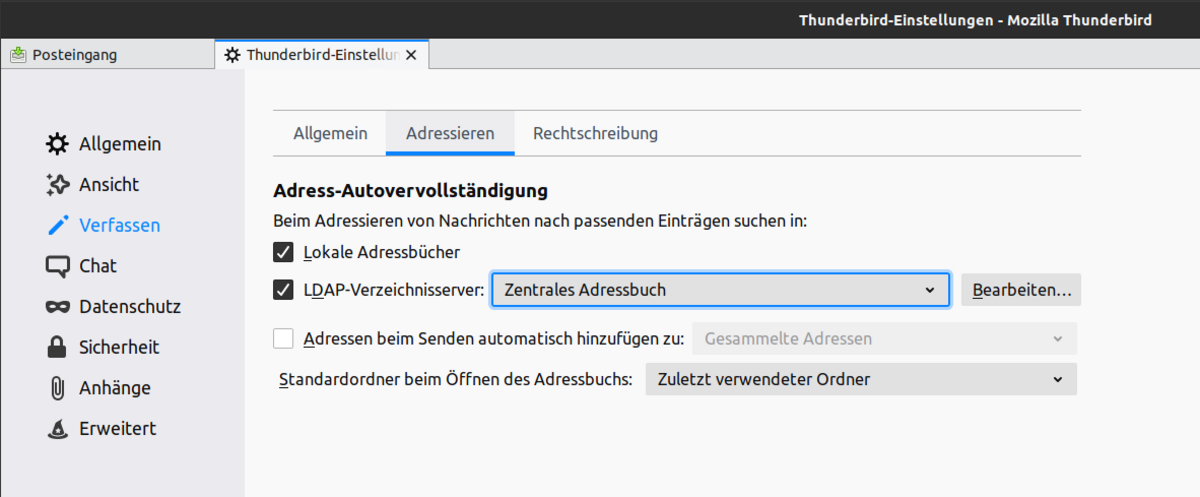Click the Datenschutz mask icon
This screenshot has width=1200, height=497.
(57, 307)
